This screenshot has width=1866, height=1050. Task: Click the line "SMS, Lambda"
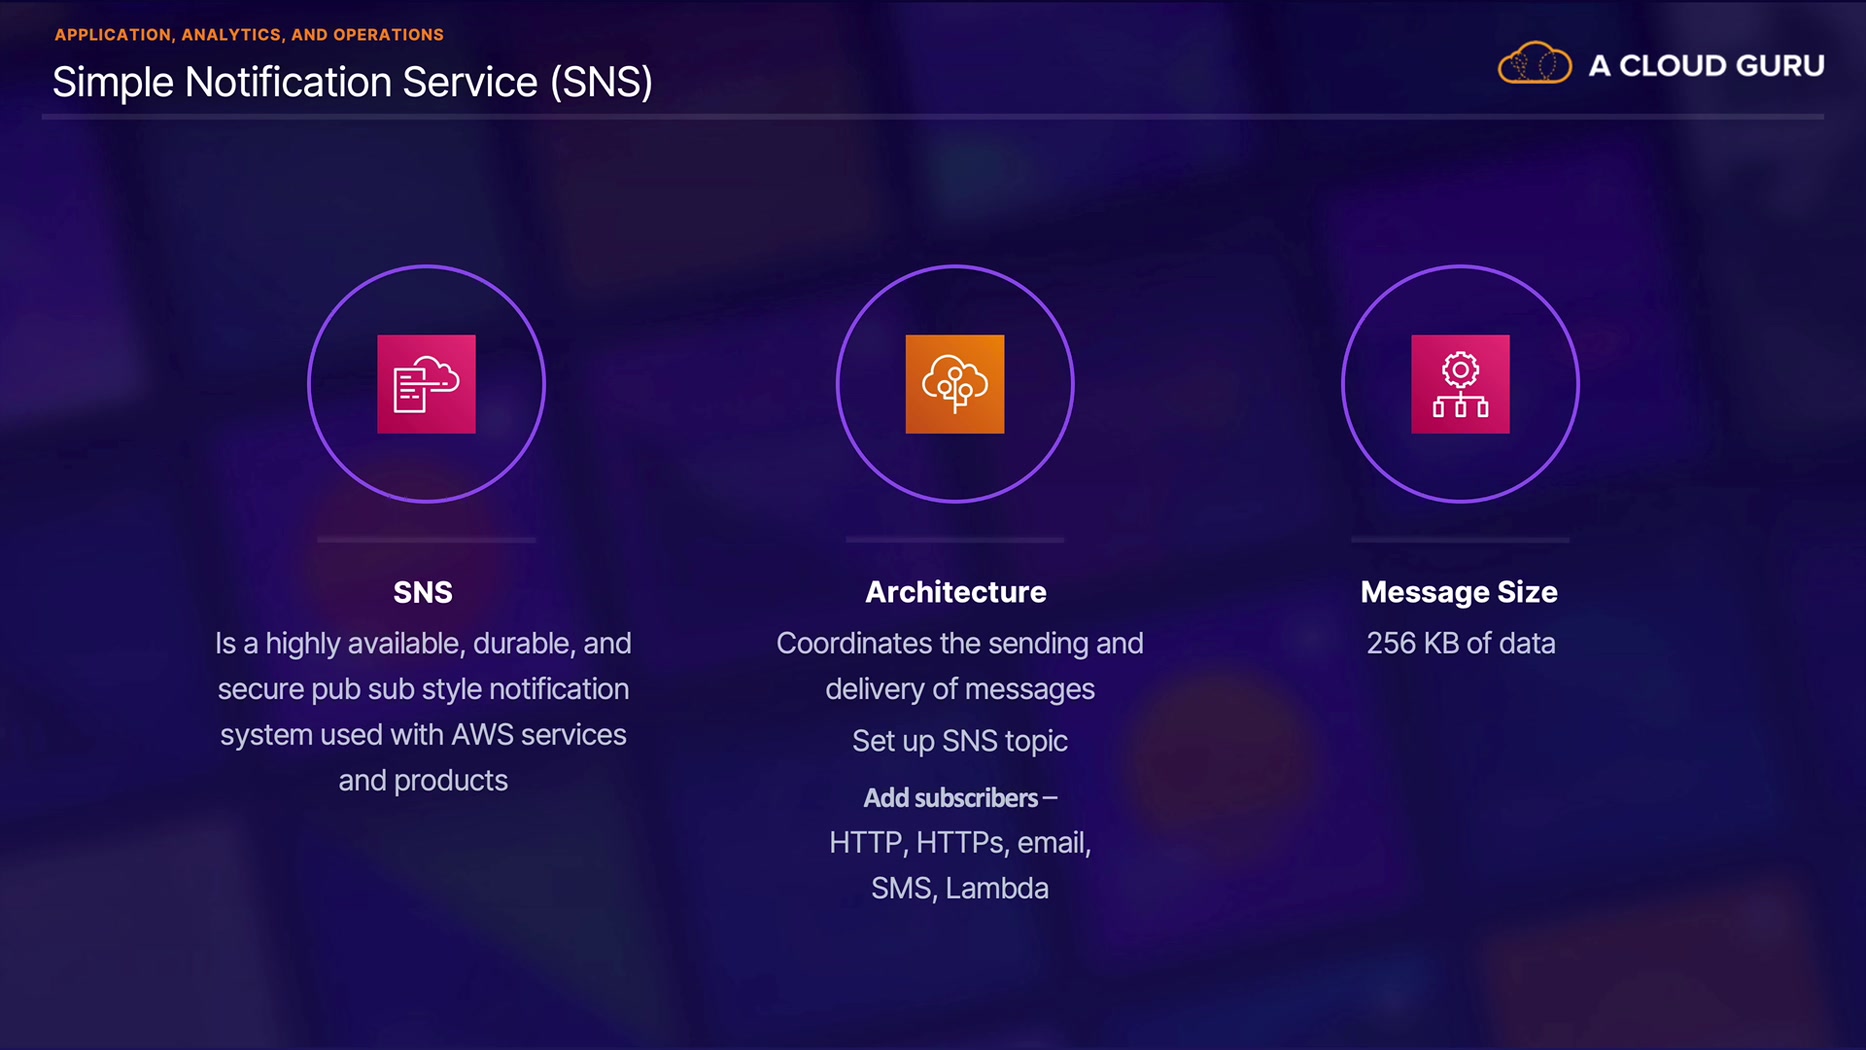coord(960,889)
